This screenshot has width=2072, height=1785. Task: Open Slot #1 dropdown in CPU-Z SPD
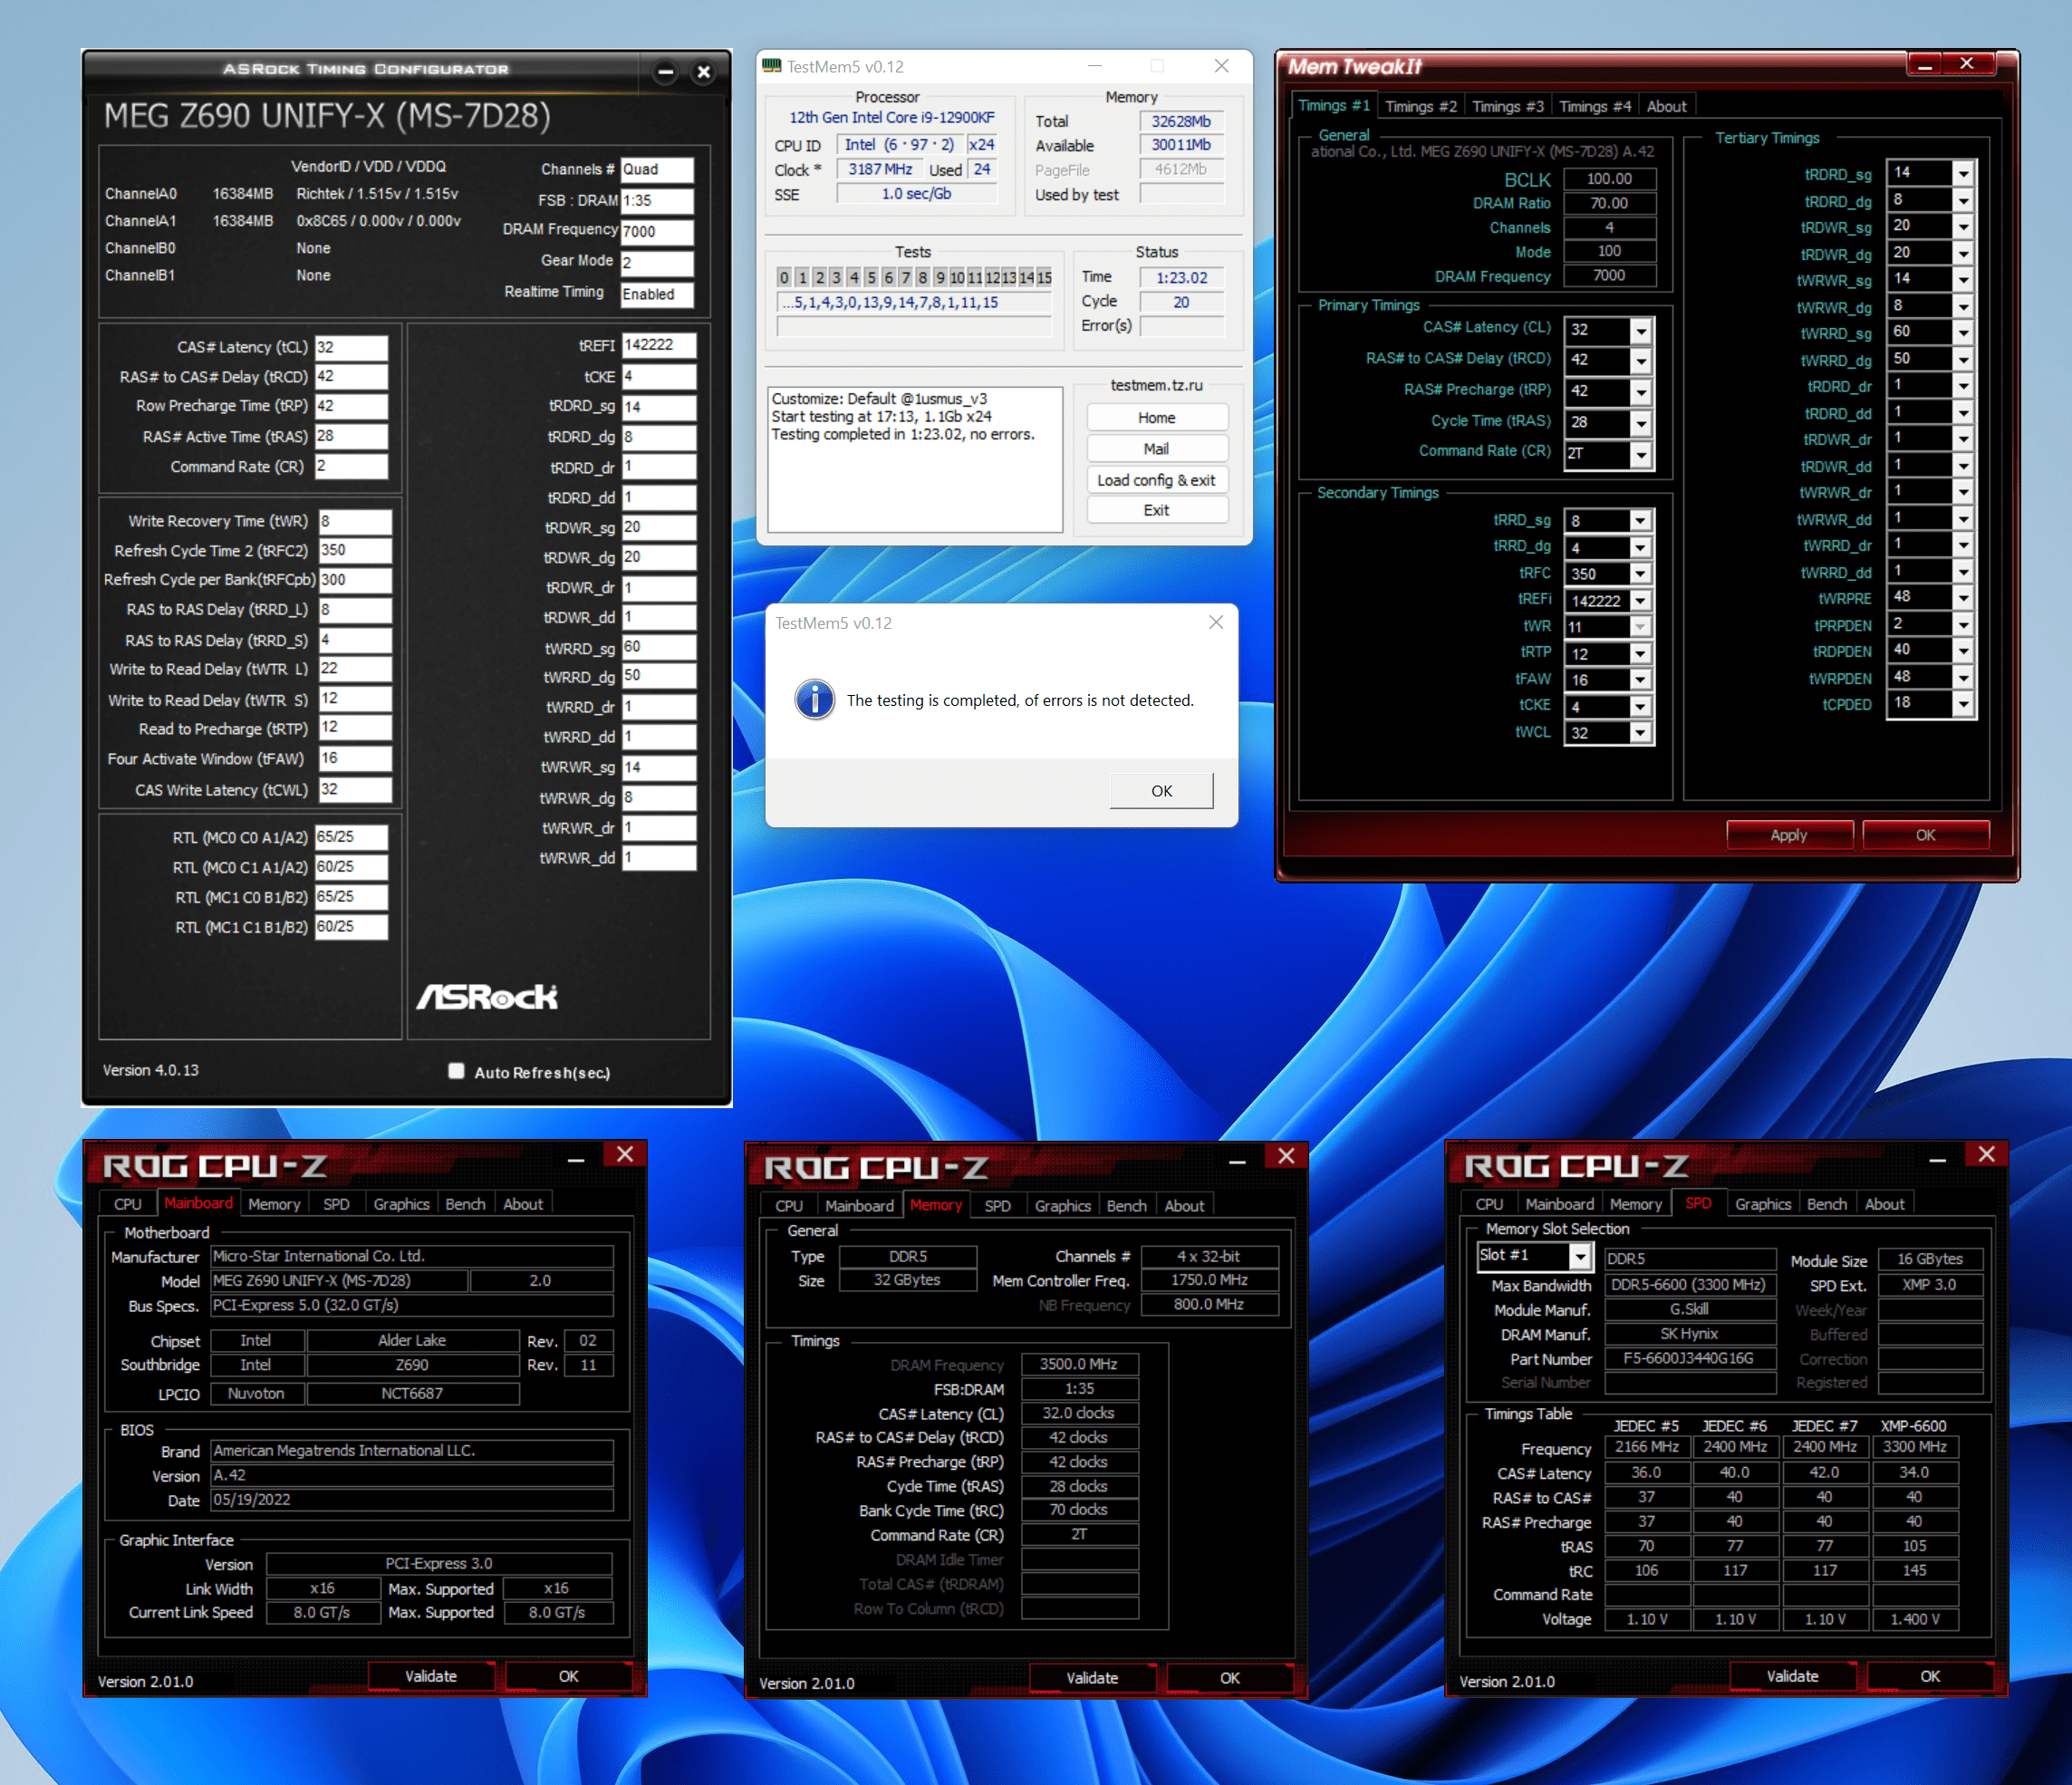[x=1580, y=1256]
